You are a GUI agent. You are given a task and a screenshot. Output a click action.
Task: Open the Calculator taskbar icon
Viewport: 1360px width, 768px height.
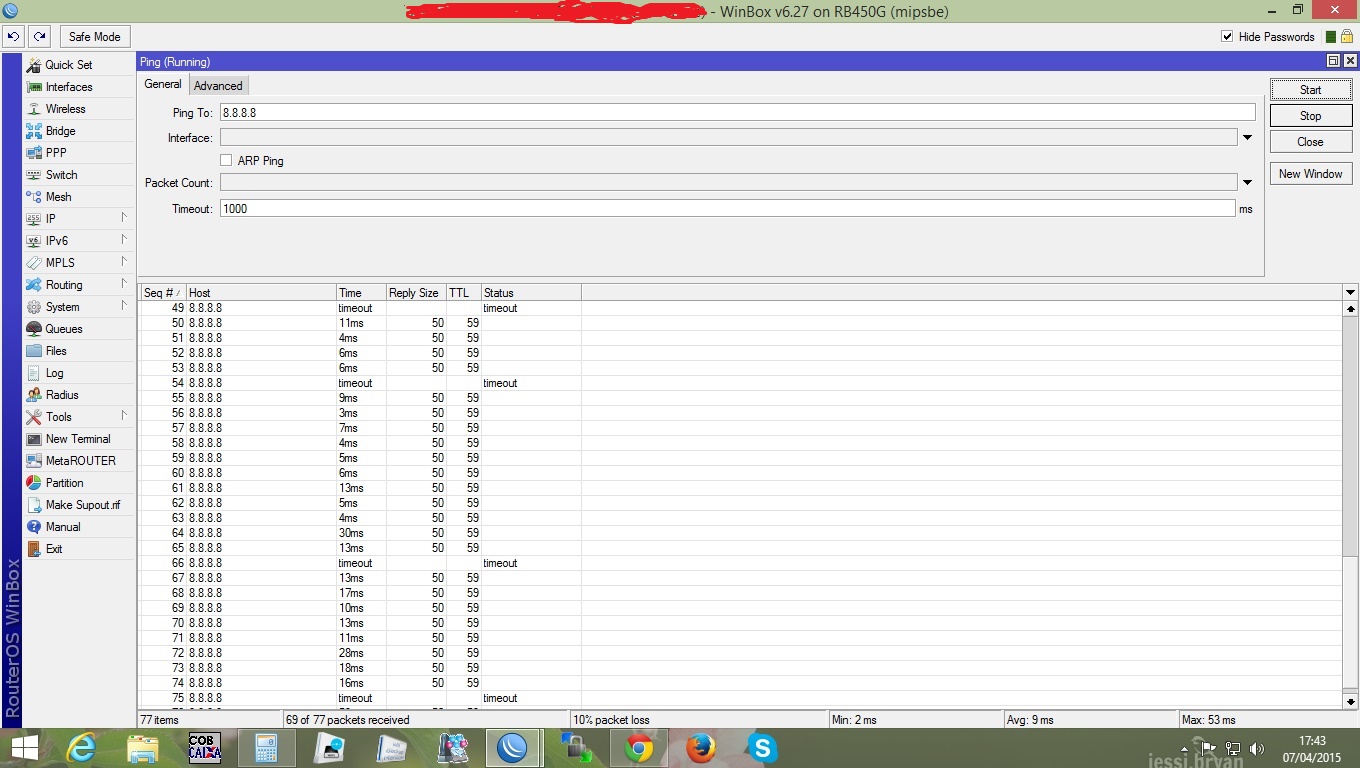pos(265,748)
